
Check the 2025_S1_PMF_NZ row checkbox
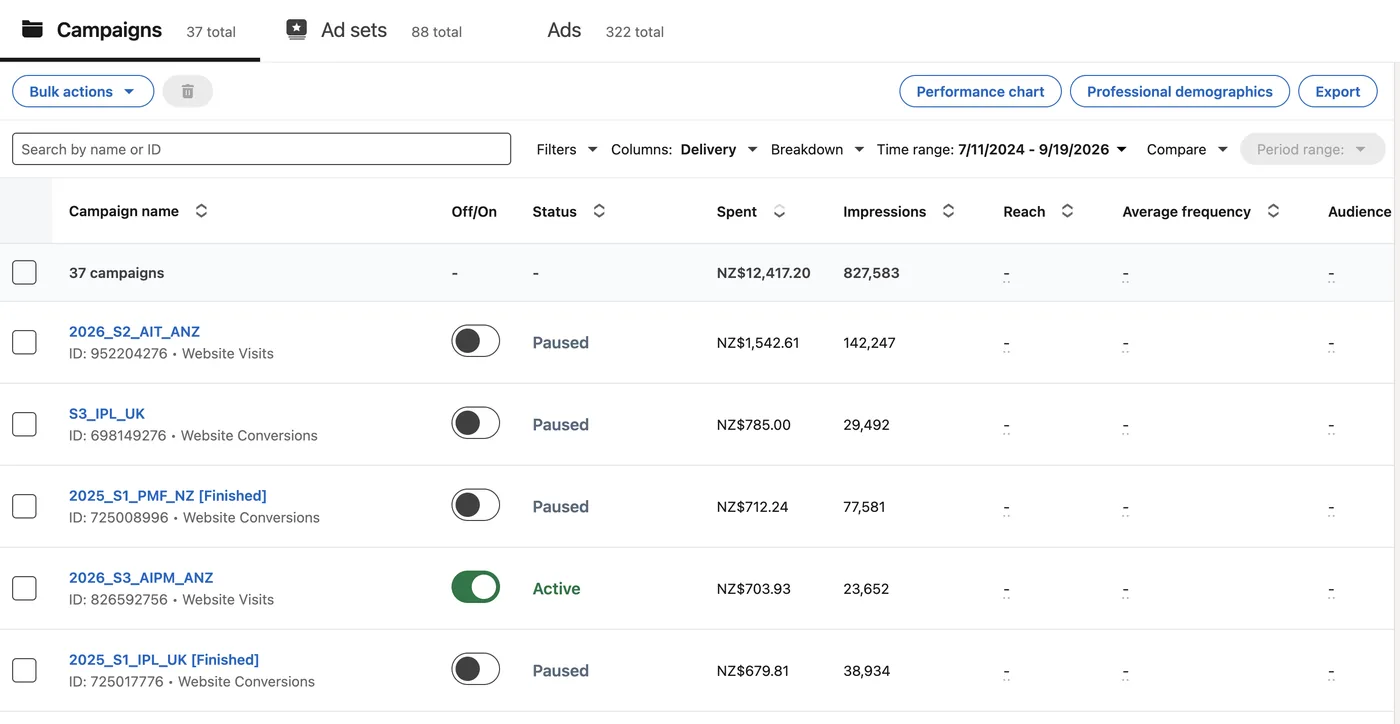24,506
